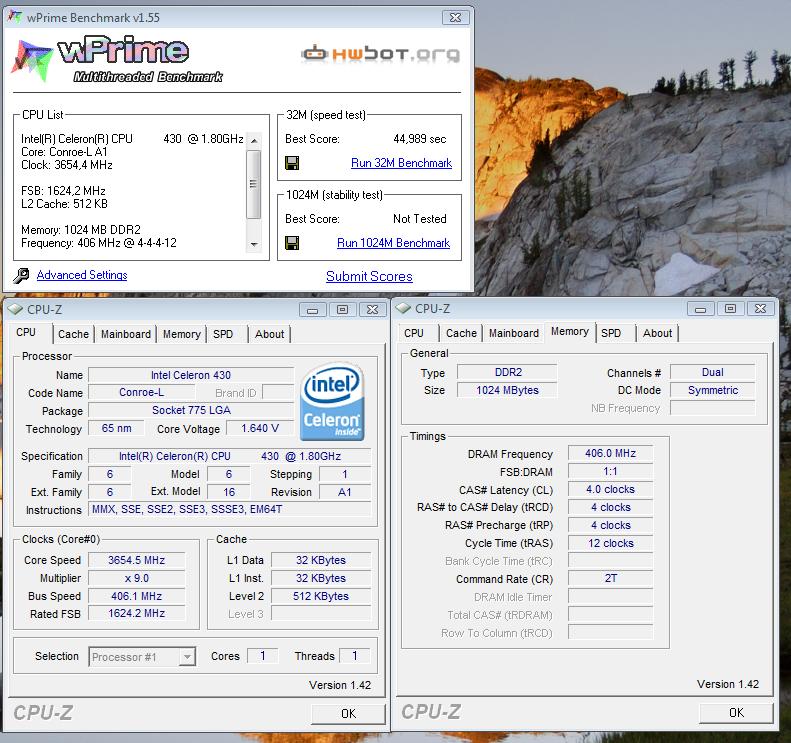This screenshot has height=743, width=791.
Task: Minimize the right CPU-Z Memory window
Action: pyautogui.click(x=700, y=309)
